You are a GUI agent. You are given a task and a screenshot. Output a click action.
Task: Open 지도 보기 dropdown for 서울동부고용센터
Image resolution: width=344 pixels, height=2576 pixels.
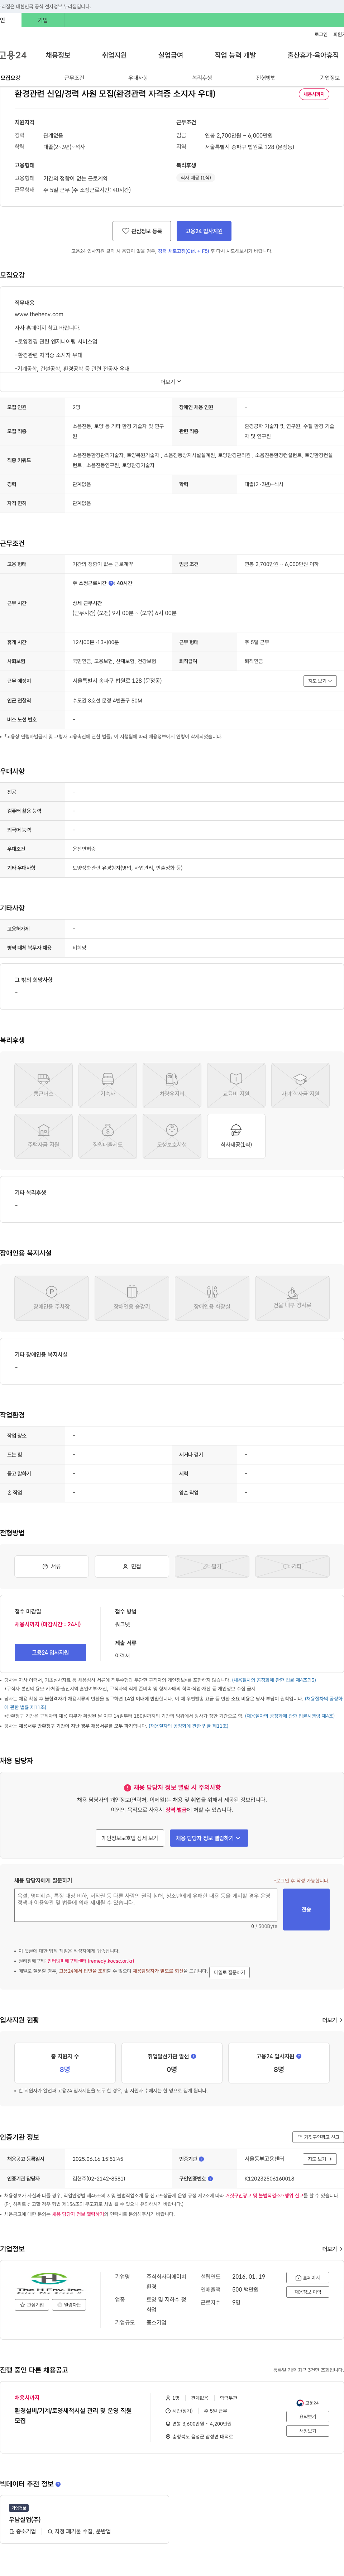(320, 2159)
